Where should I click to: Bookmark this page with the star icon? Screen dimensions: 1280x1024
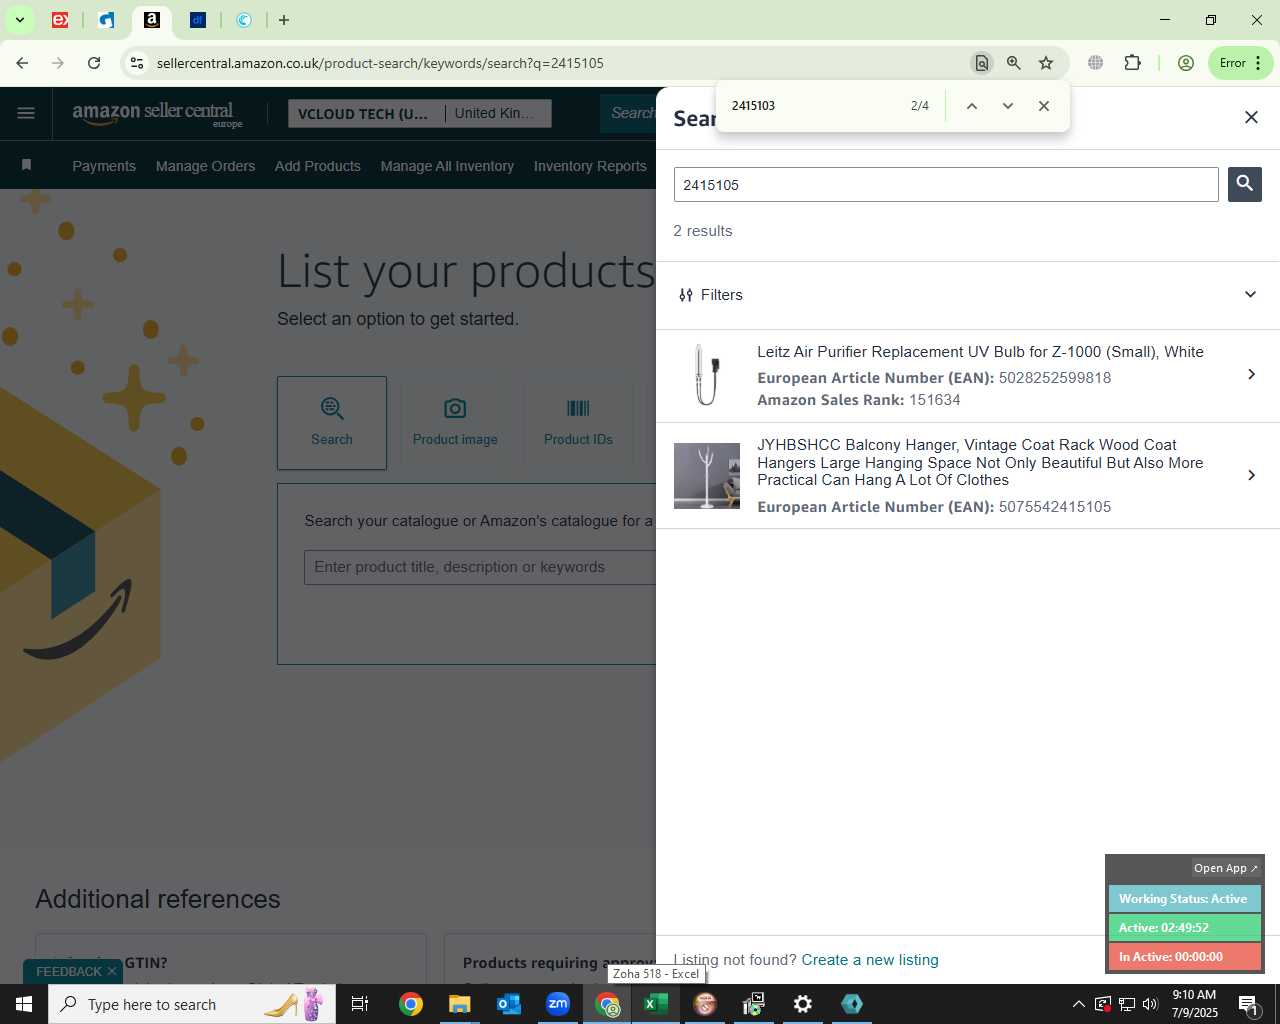click(x=1046, y=63)
